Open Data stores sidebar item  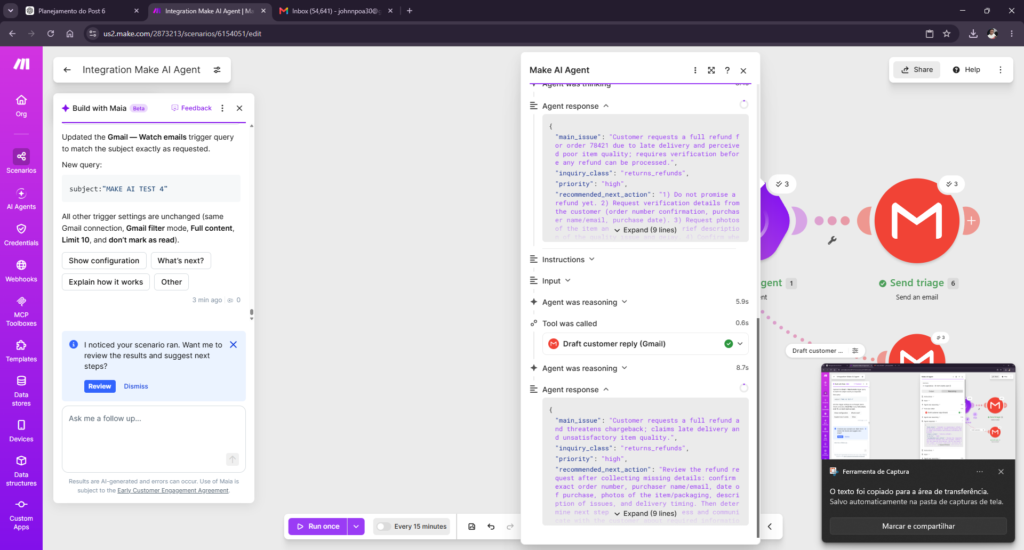[21, 390]
